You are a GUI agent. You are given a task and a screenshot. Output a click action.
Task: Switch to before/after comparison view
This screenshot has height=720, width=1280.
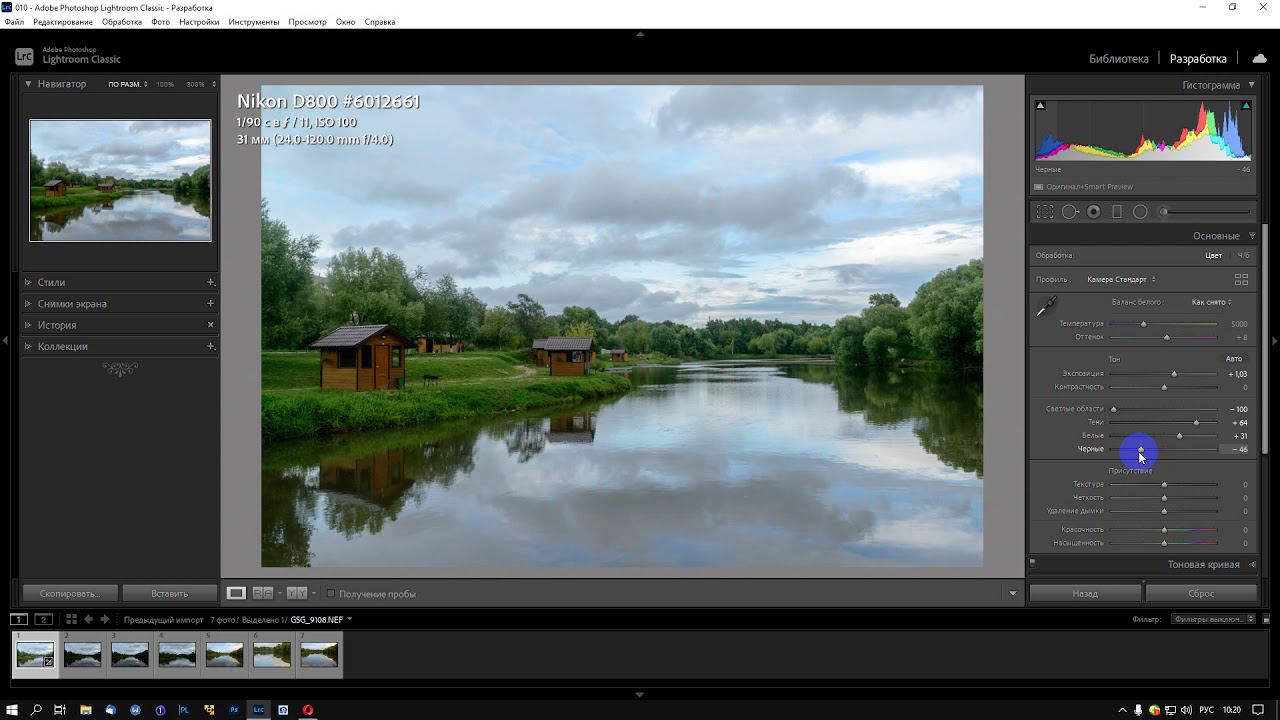point(263,593)
